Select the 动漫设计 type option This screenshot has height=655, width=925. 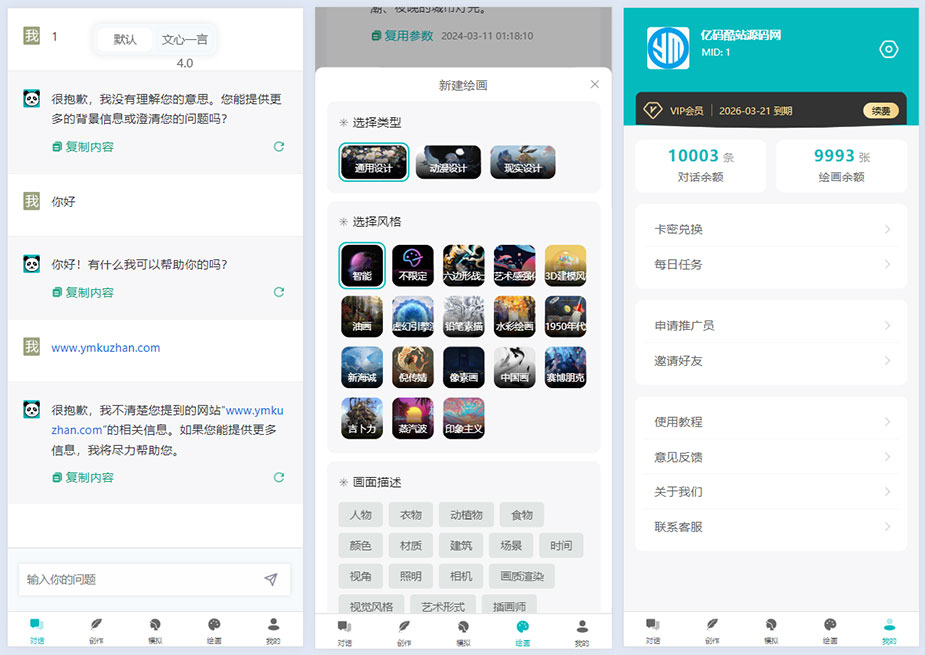pos(448,162)
